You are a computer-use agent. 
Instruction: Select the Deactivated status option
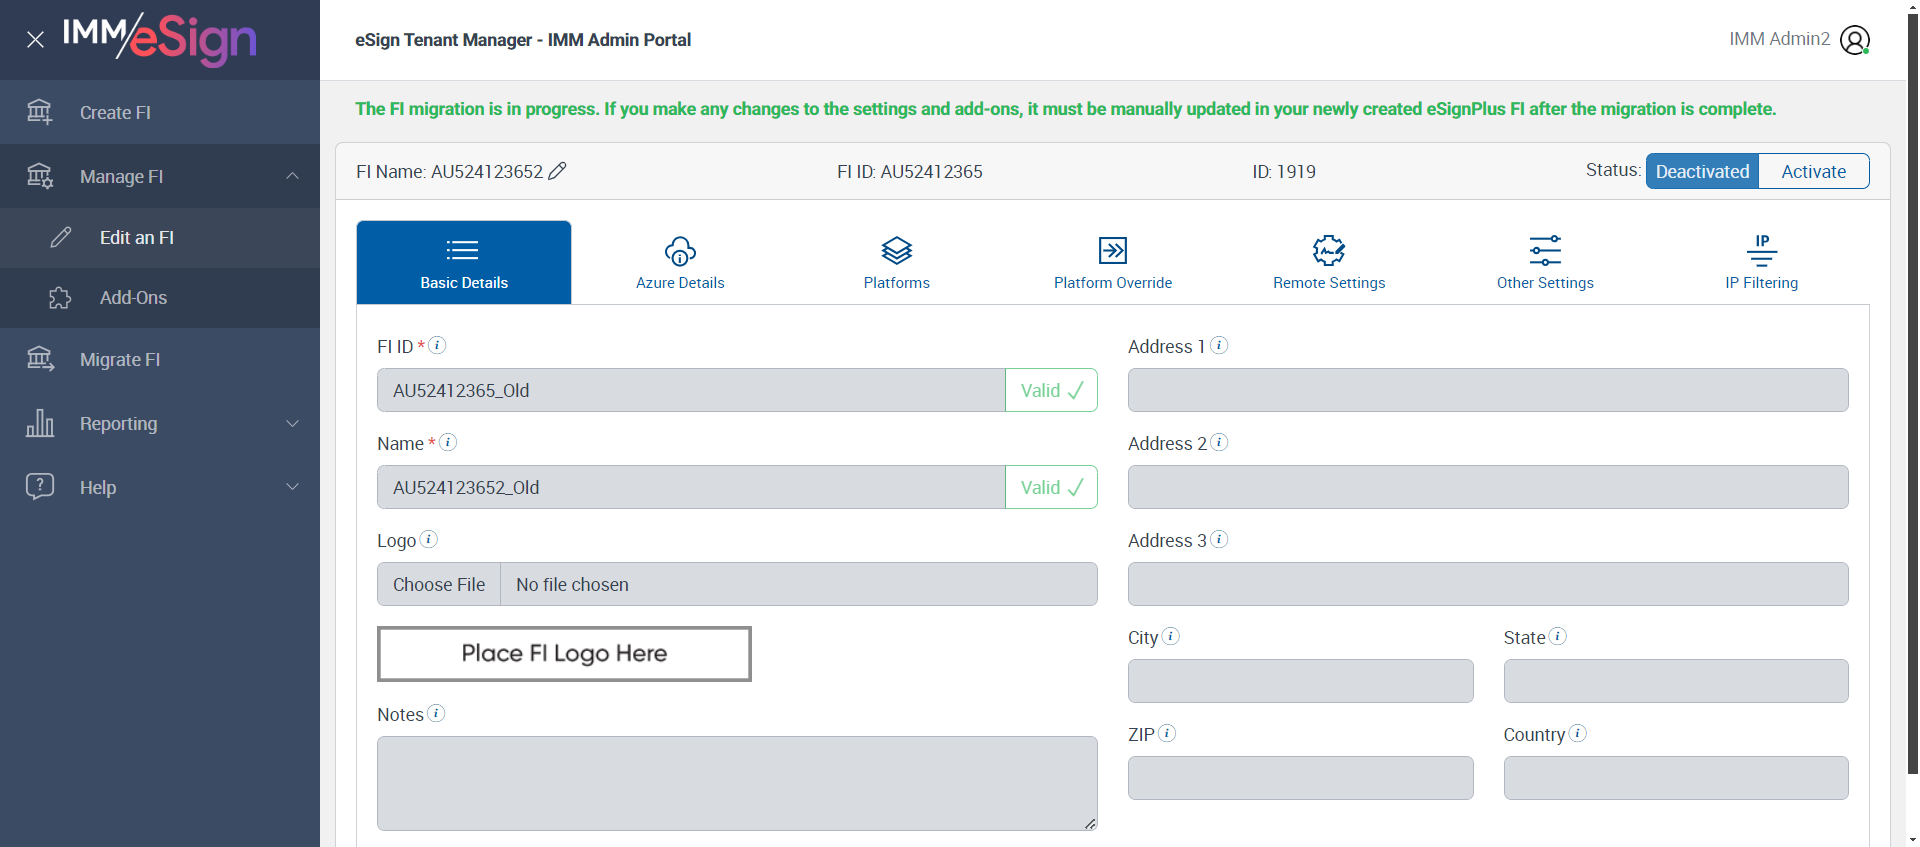(x=1702, y=171)
